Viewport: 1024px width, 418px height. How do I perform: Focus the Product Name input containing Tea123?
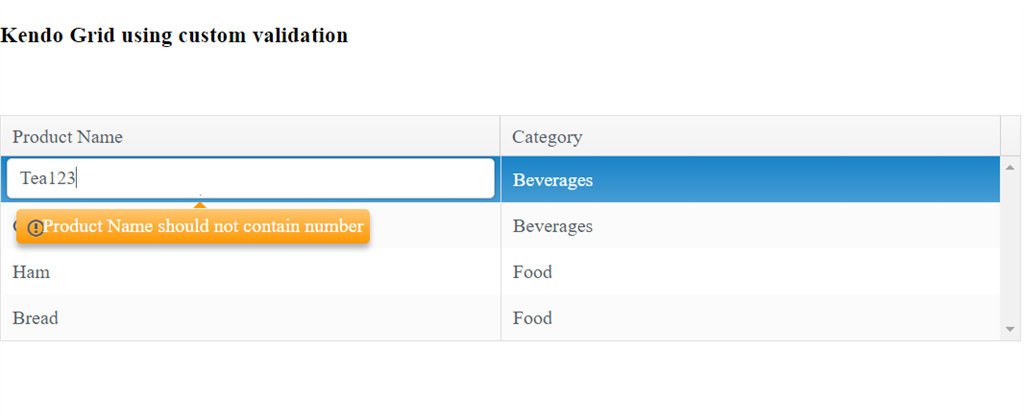pos(250,179)
